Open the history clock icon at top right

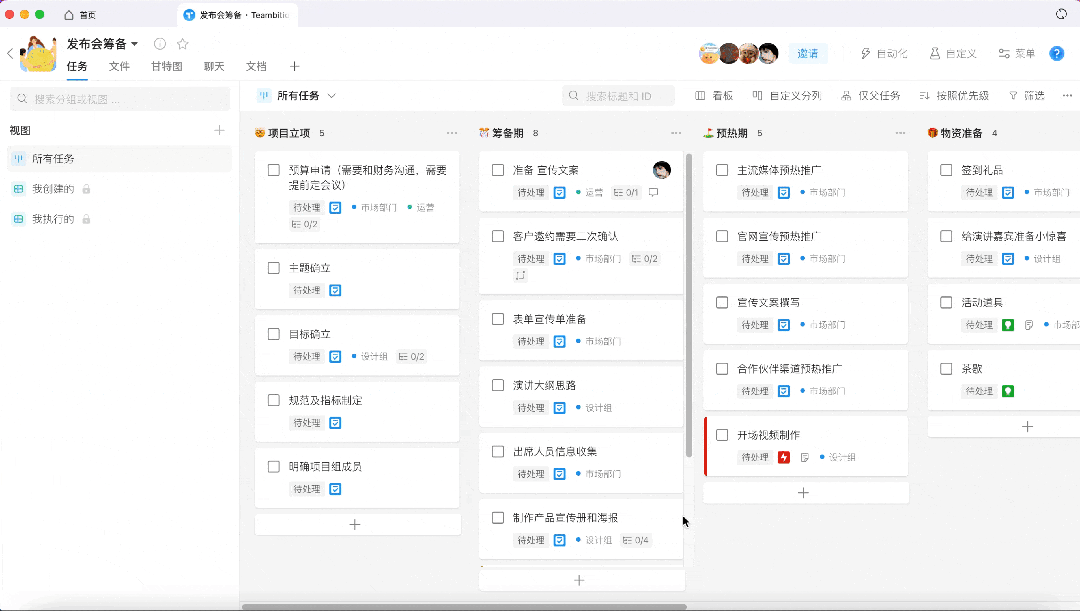click(1061, 14)
